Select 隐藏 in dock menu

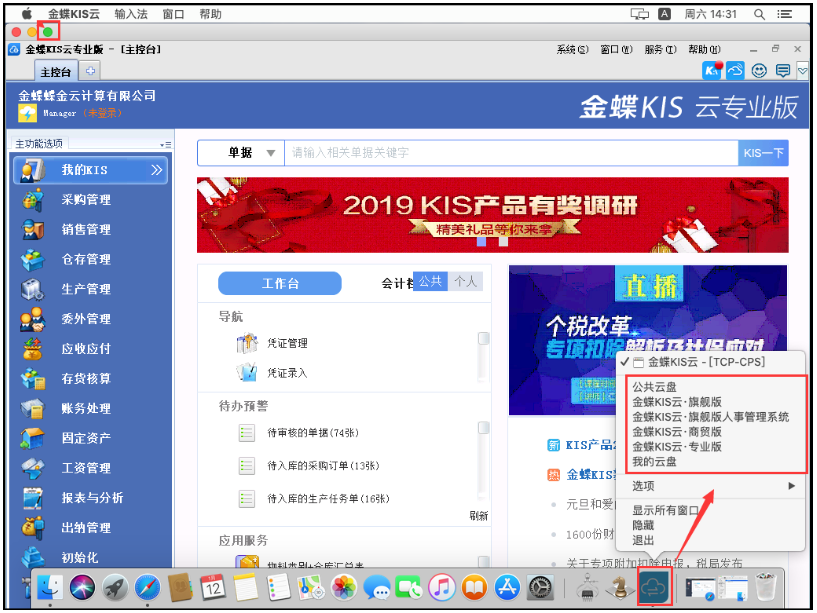pyautogui.click(x=643, y=525)
